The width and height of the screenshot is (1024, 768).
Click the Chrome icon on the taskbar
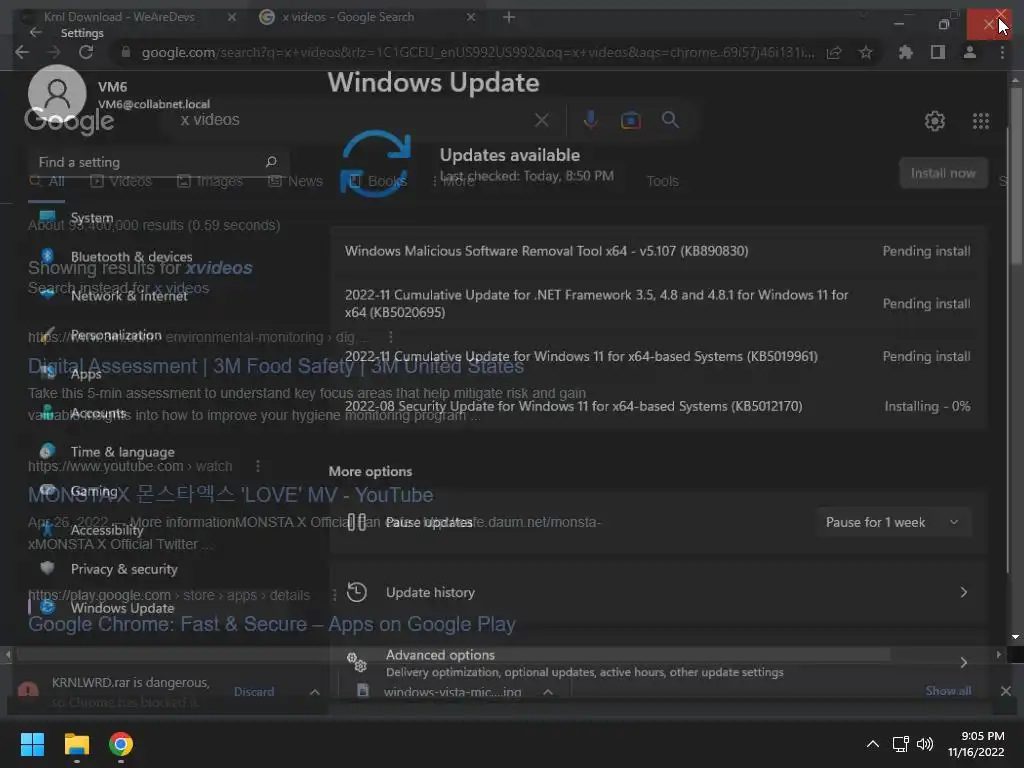(121, 744)
